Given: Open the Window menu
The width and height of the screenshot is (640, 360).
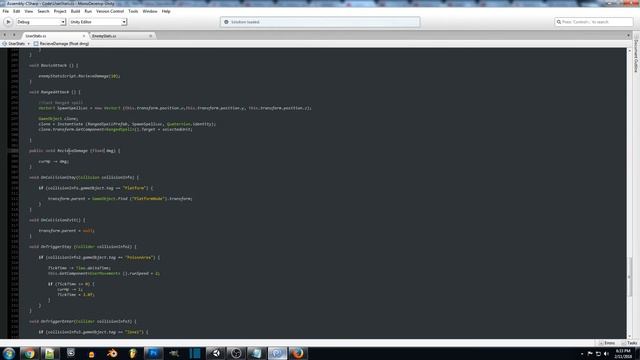Looking at the screenshot, I should (x=150, y=11).
